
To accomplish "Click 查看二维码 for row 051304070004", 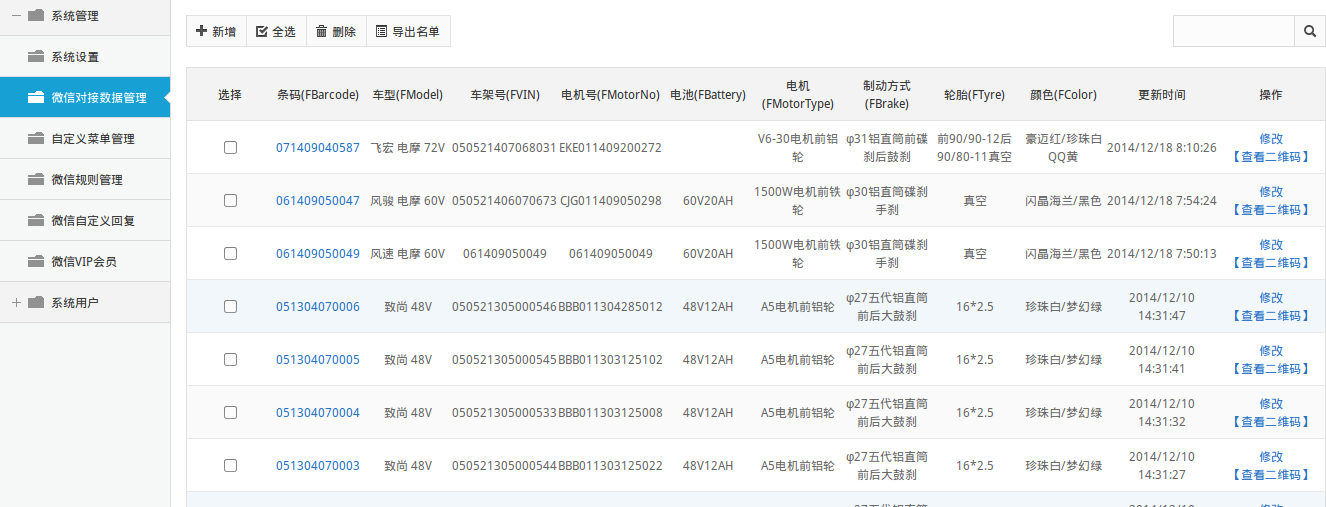I will (1271, 422).
